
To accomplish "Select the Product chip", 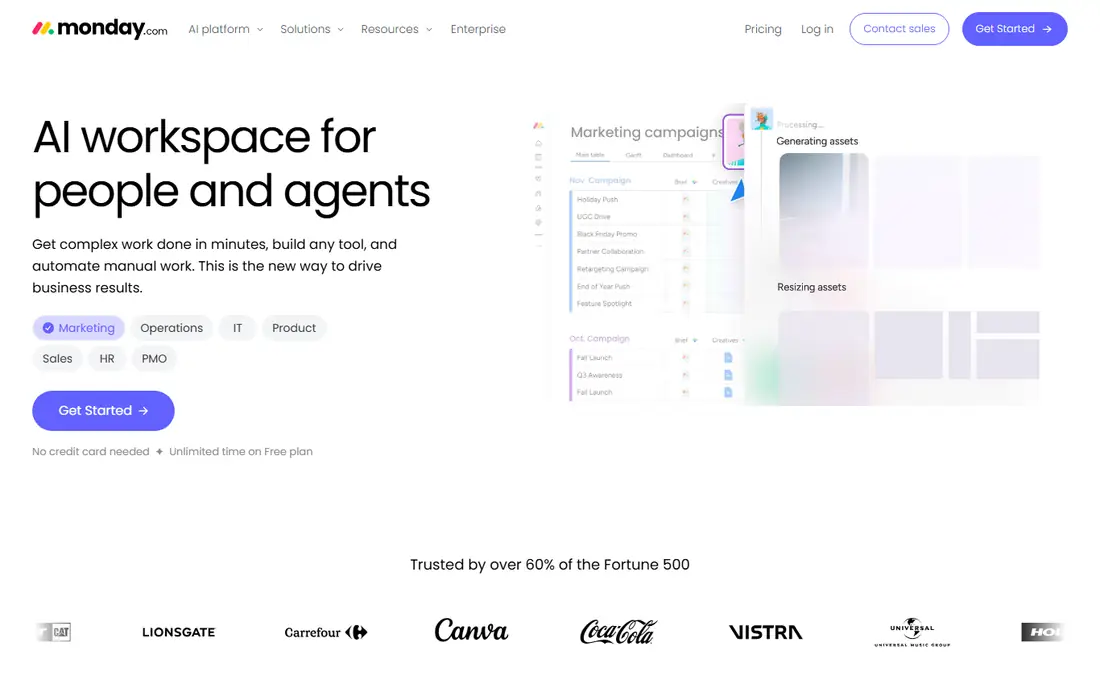I will (293, 328).
